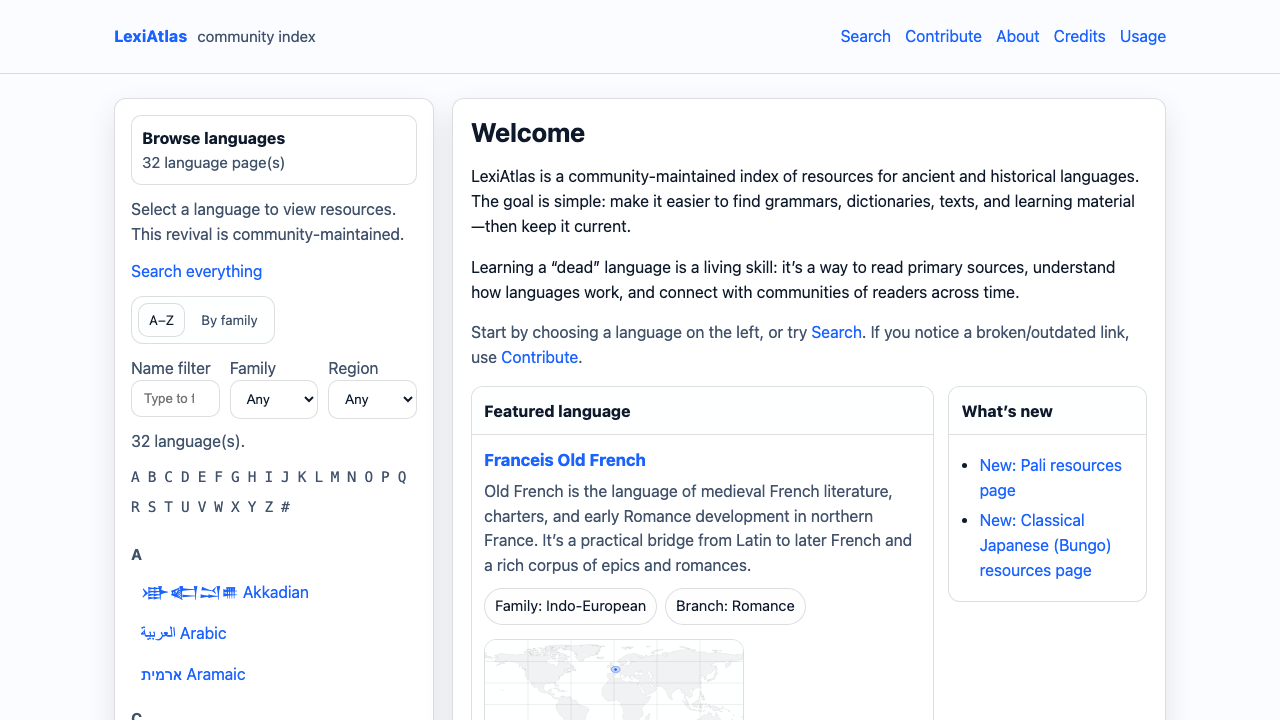Switch to A–Z browse view
This screenshot has height=720, width=1280.
[161, 321]
